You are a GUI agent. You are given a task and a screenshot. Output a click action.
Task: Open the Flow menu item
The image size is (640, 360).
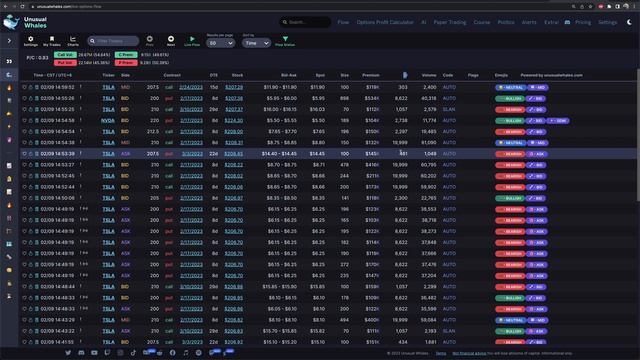pos(343,22)
